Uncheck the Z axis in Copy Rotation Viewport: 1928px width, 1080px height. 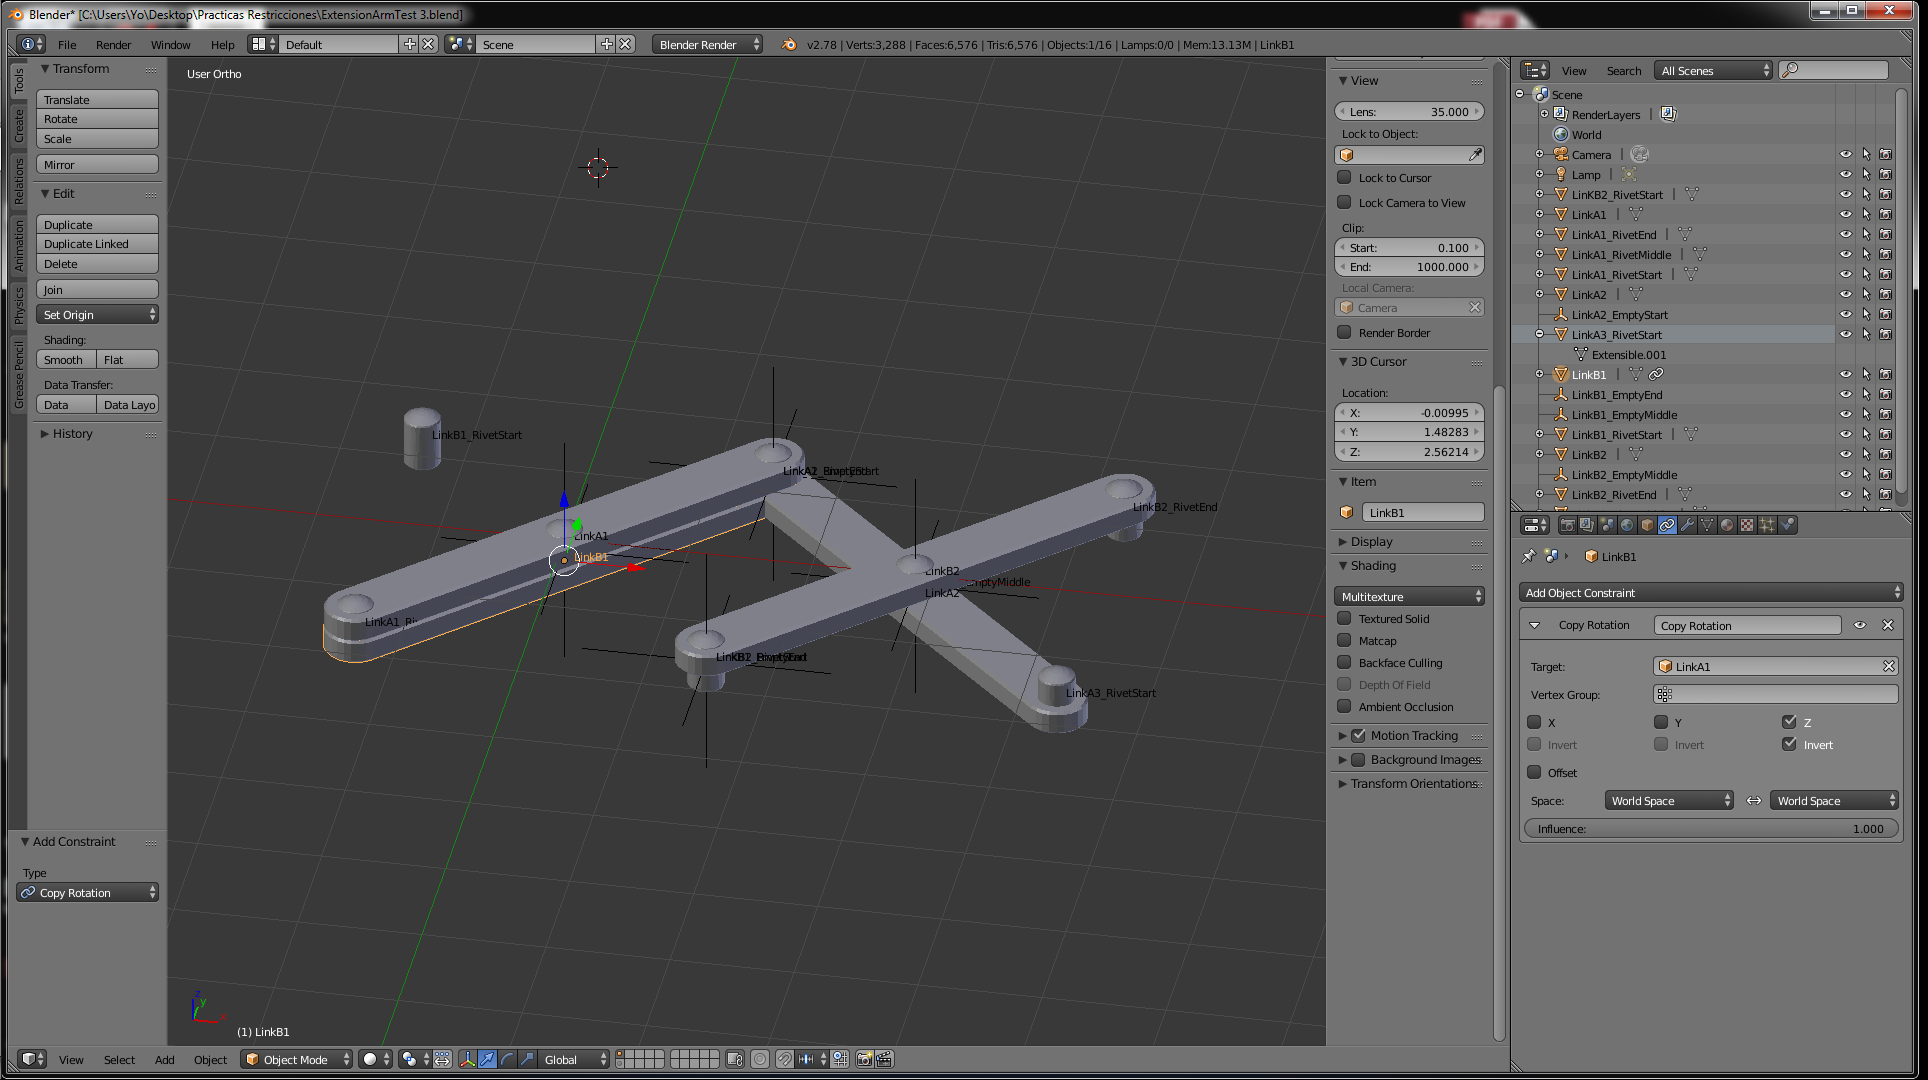click(1789, 722)
